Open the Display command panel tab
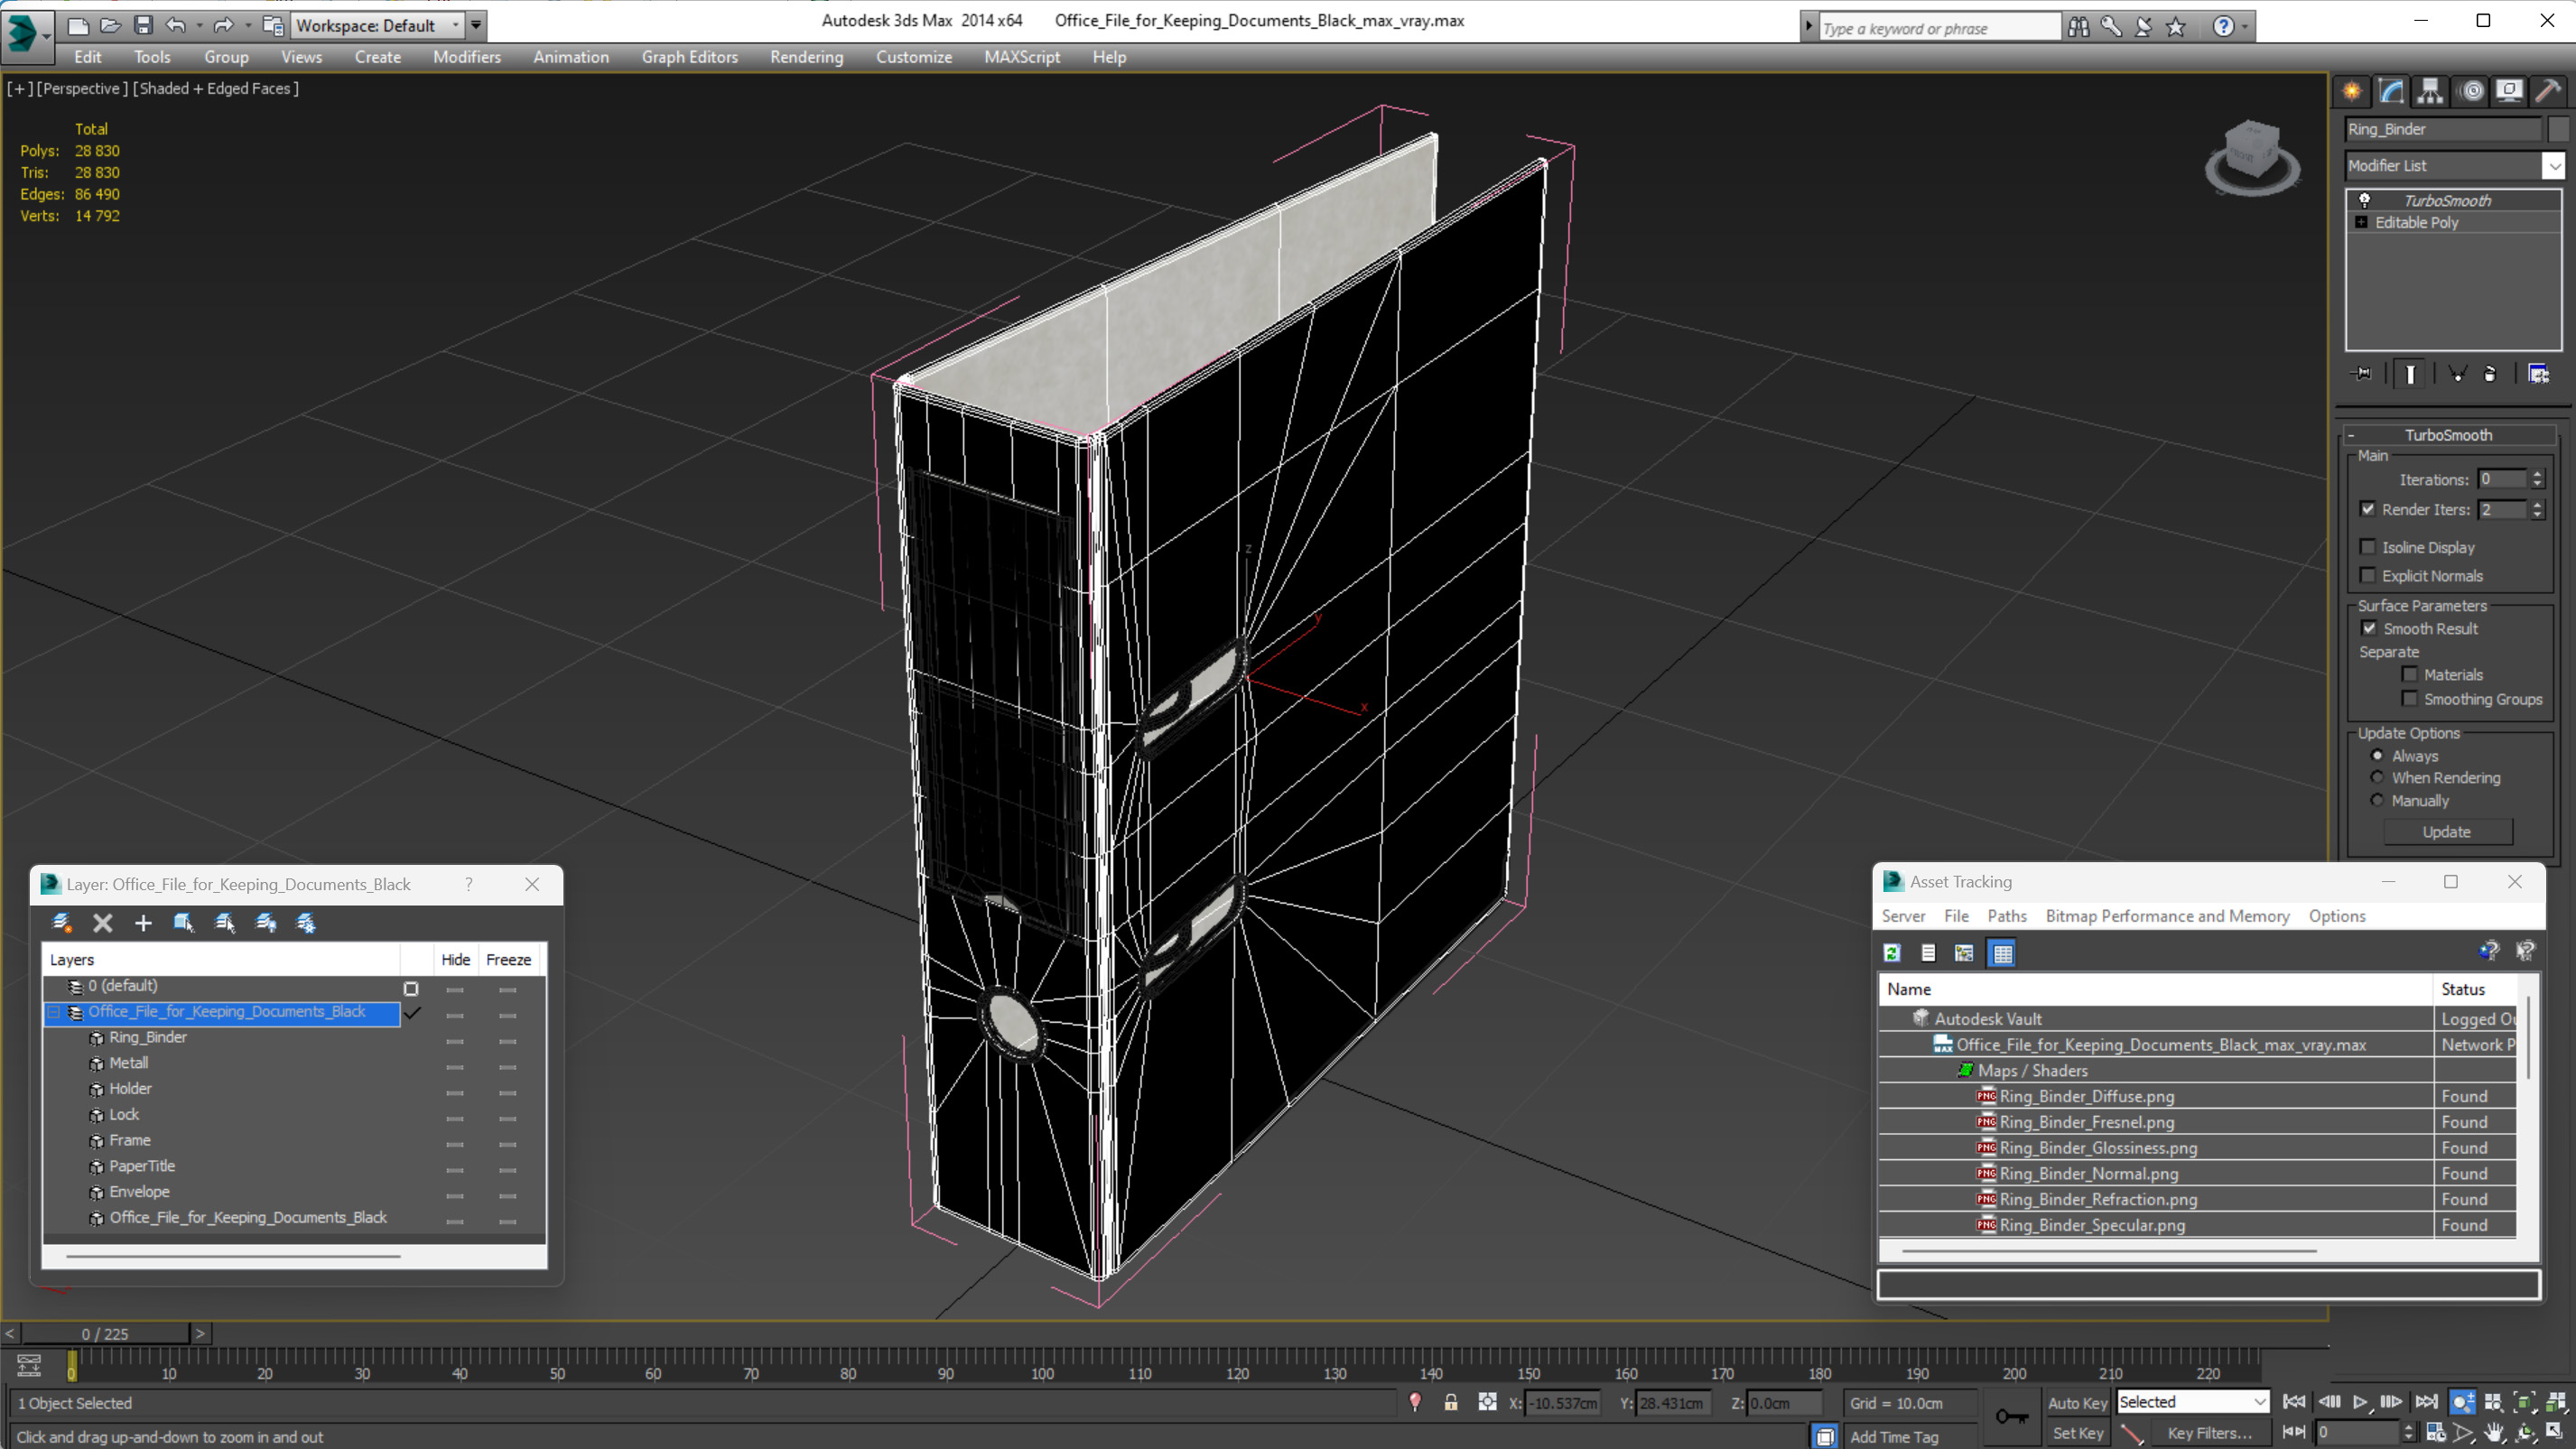2576x1449 pixels. (2509, 92)
